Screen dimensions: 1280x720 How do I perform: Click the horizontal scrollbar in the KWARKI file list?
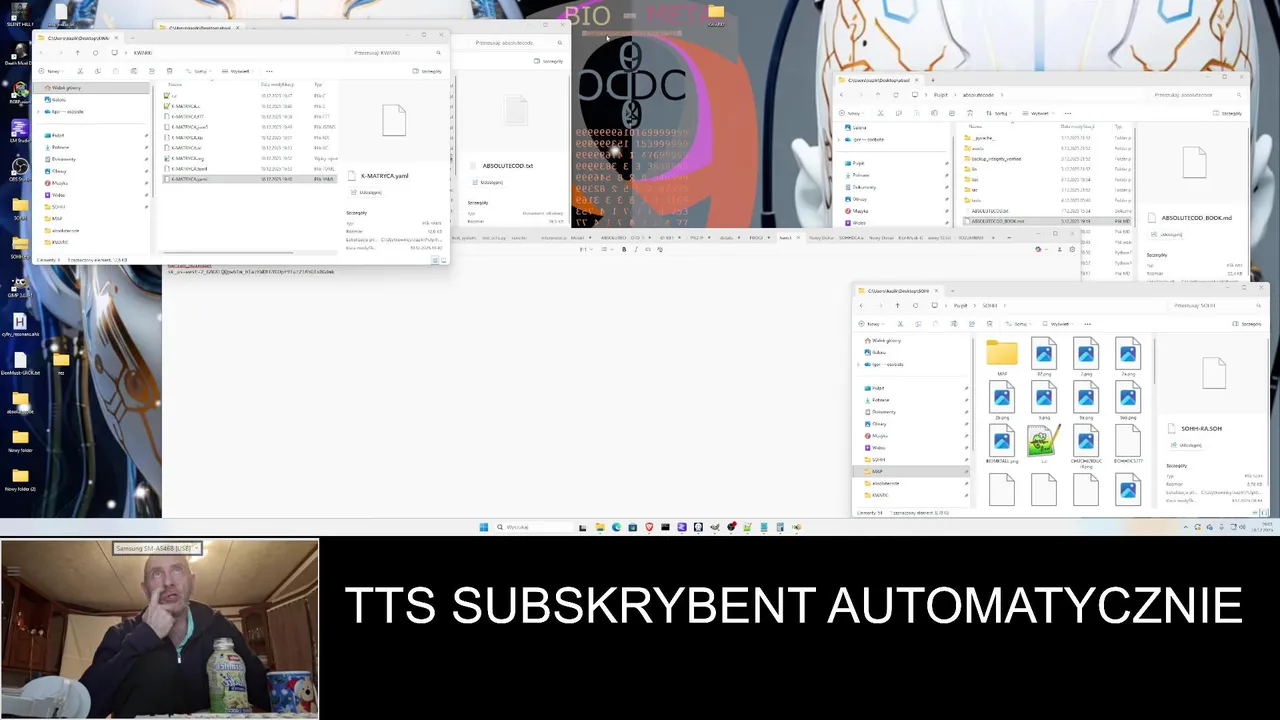(228, 253)
